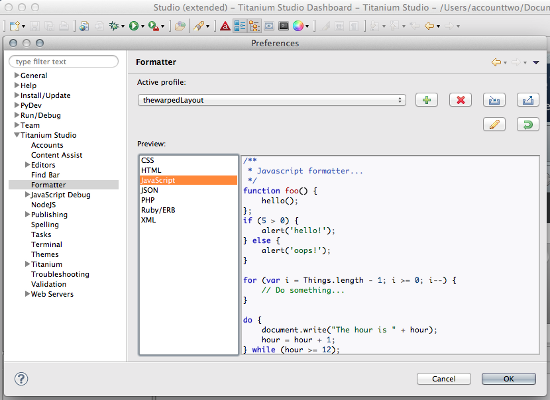The width and height of the screenshot is (550, 400).
Task: Open the color wheel dropdown arrow
Action: coord(307,26)
